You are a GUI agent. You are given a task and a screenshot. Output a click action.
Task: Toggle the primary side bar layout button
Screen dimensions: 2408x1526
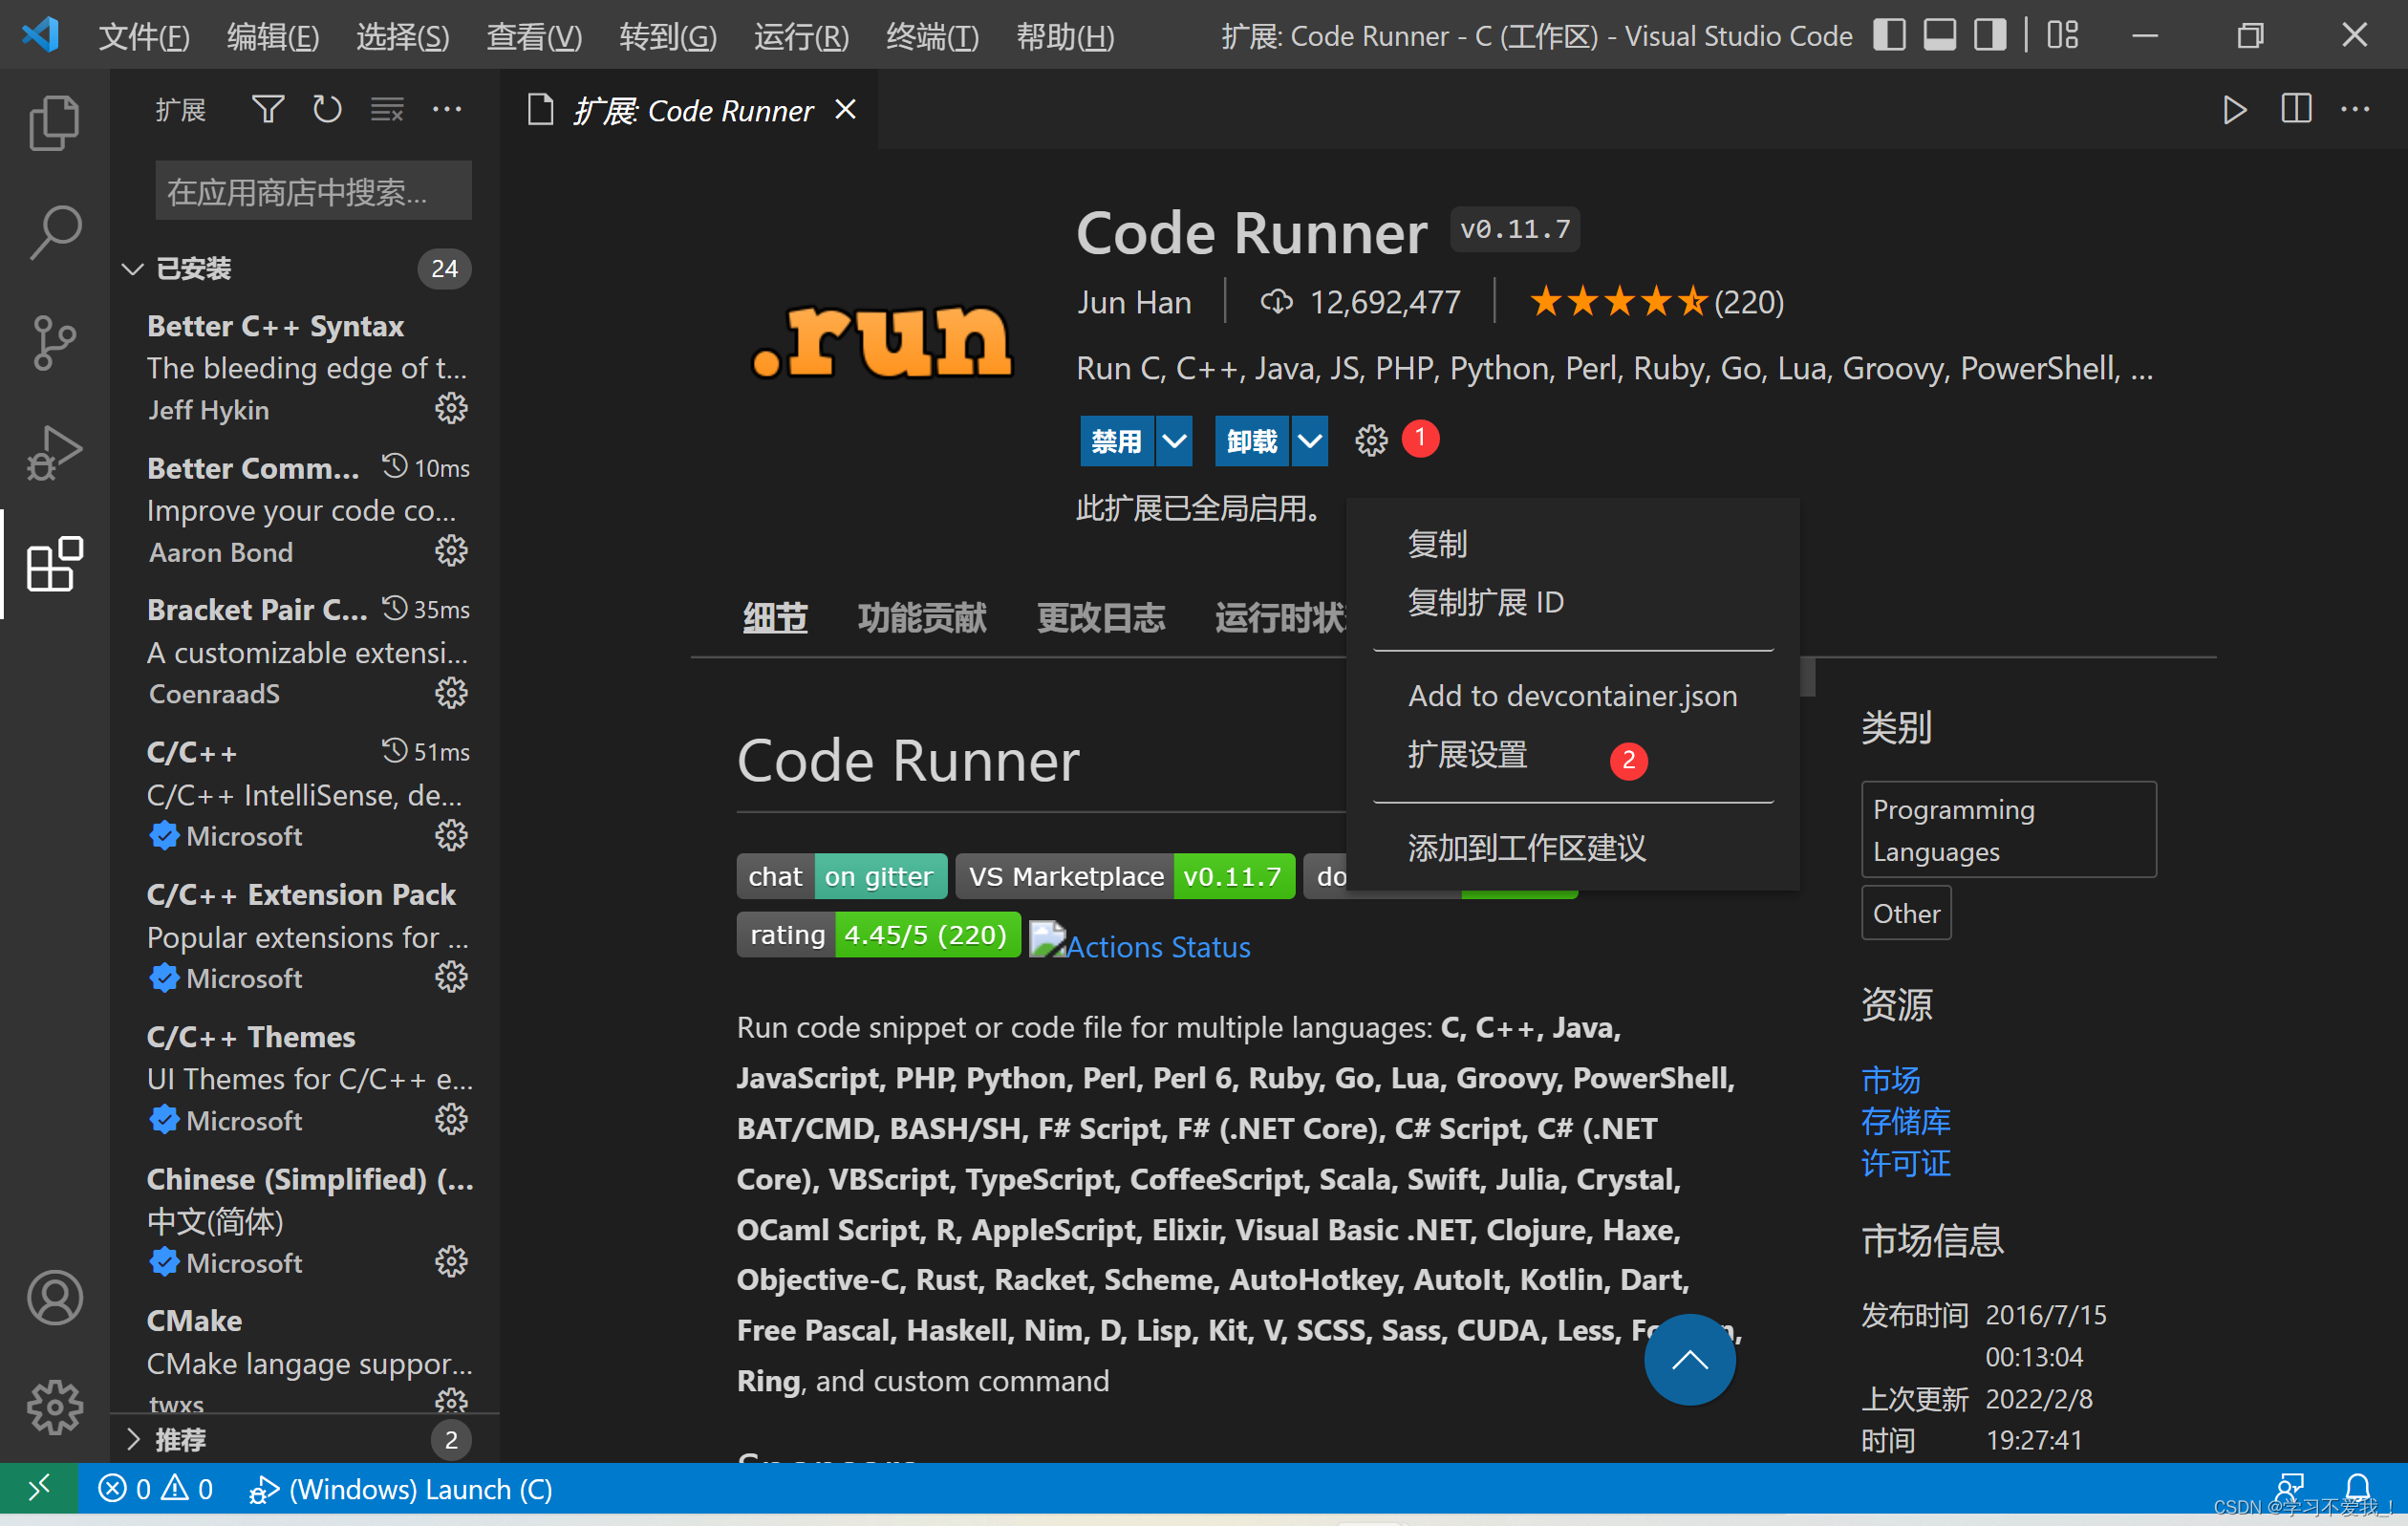coord(1889,35)
